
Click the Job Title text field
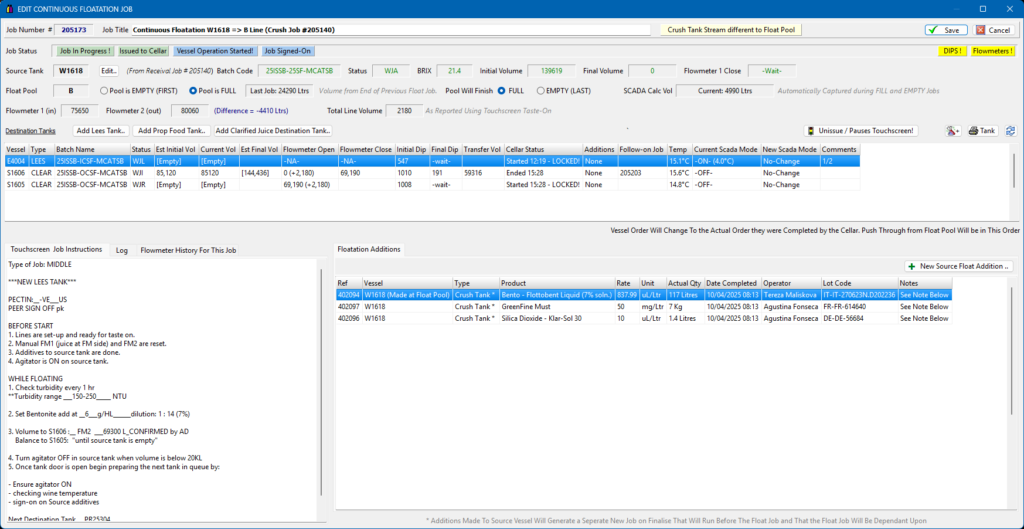(x=391, y=30)
